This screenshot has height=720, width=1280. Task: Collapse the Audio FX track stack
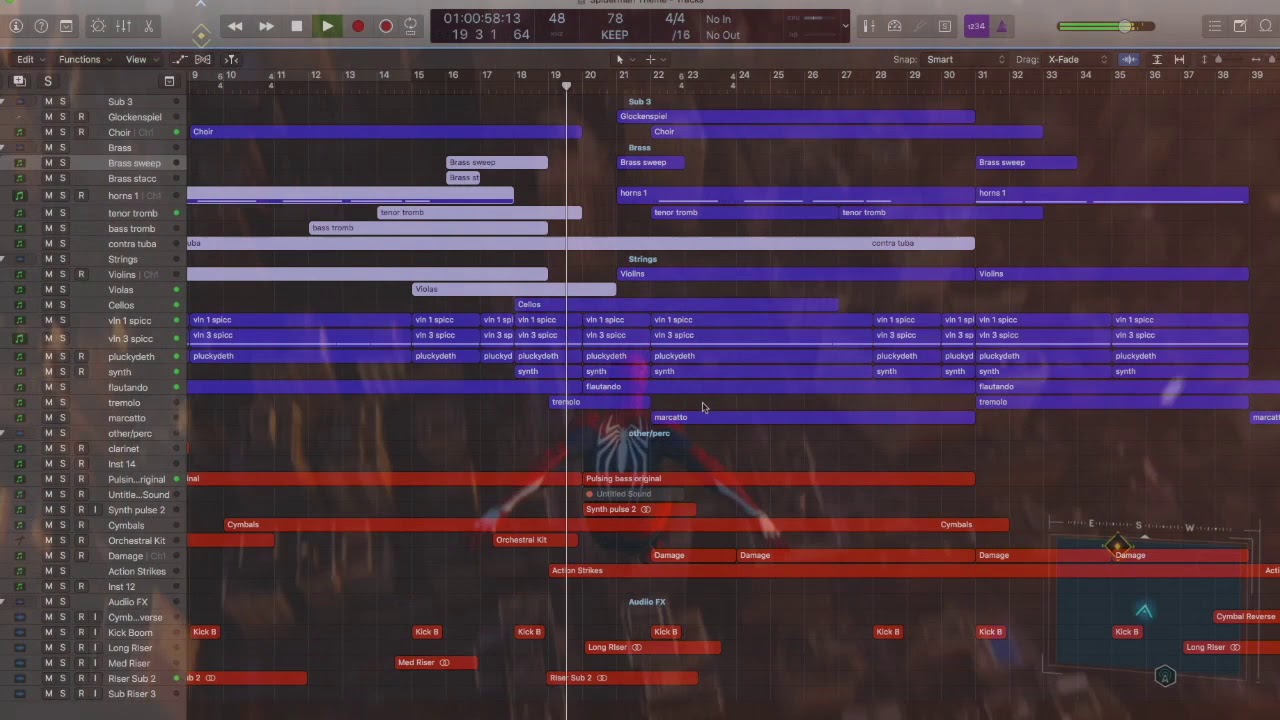pos(2,602)
